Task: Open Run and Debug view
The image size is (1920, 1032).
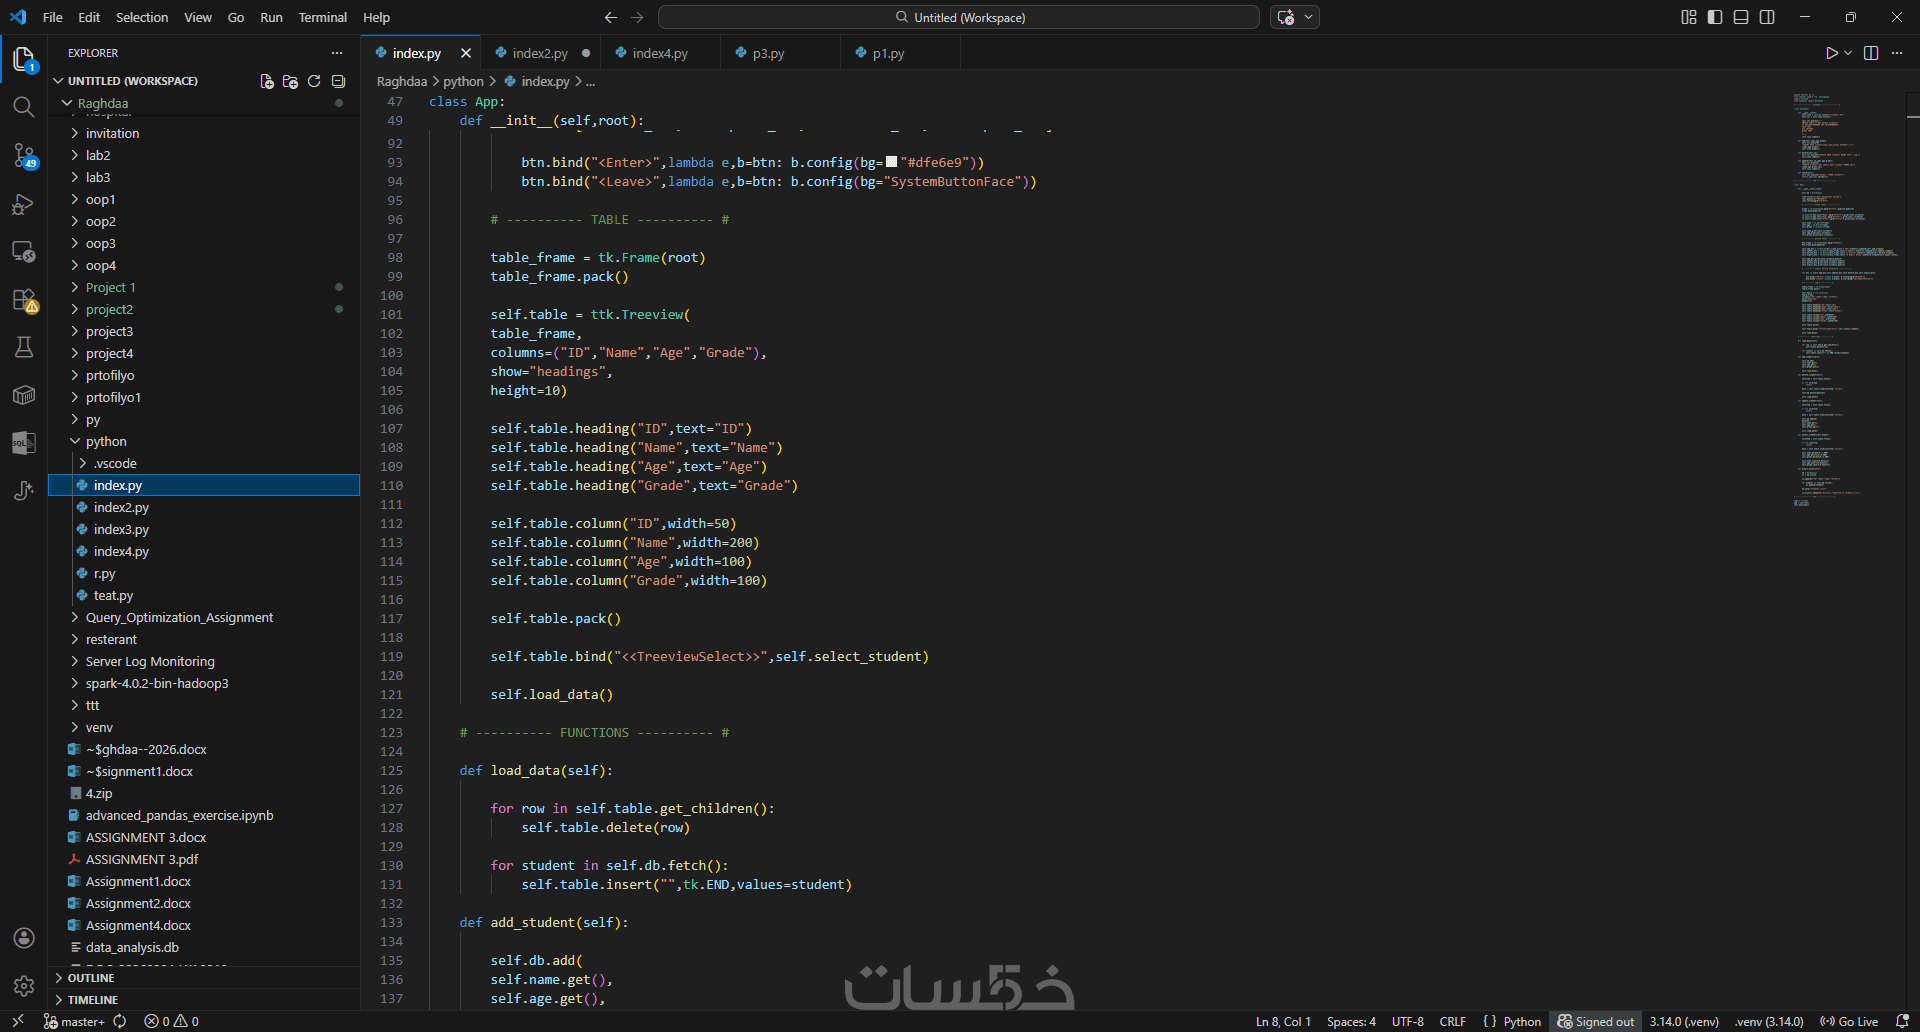Action: tap(24, 204)
